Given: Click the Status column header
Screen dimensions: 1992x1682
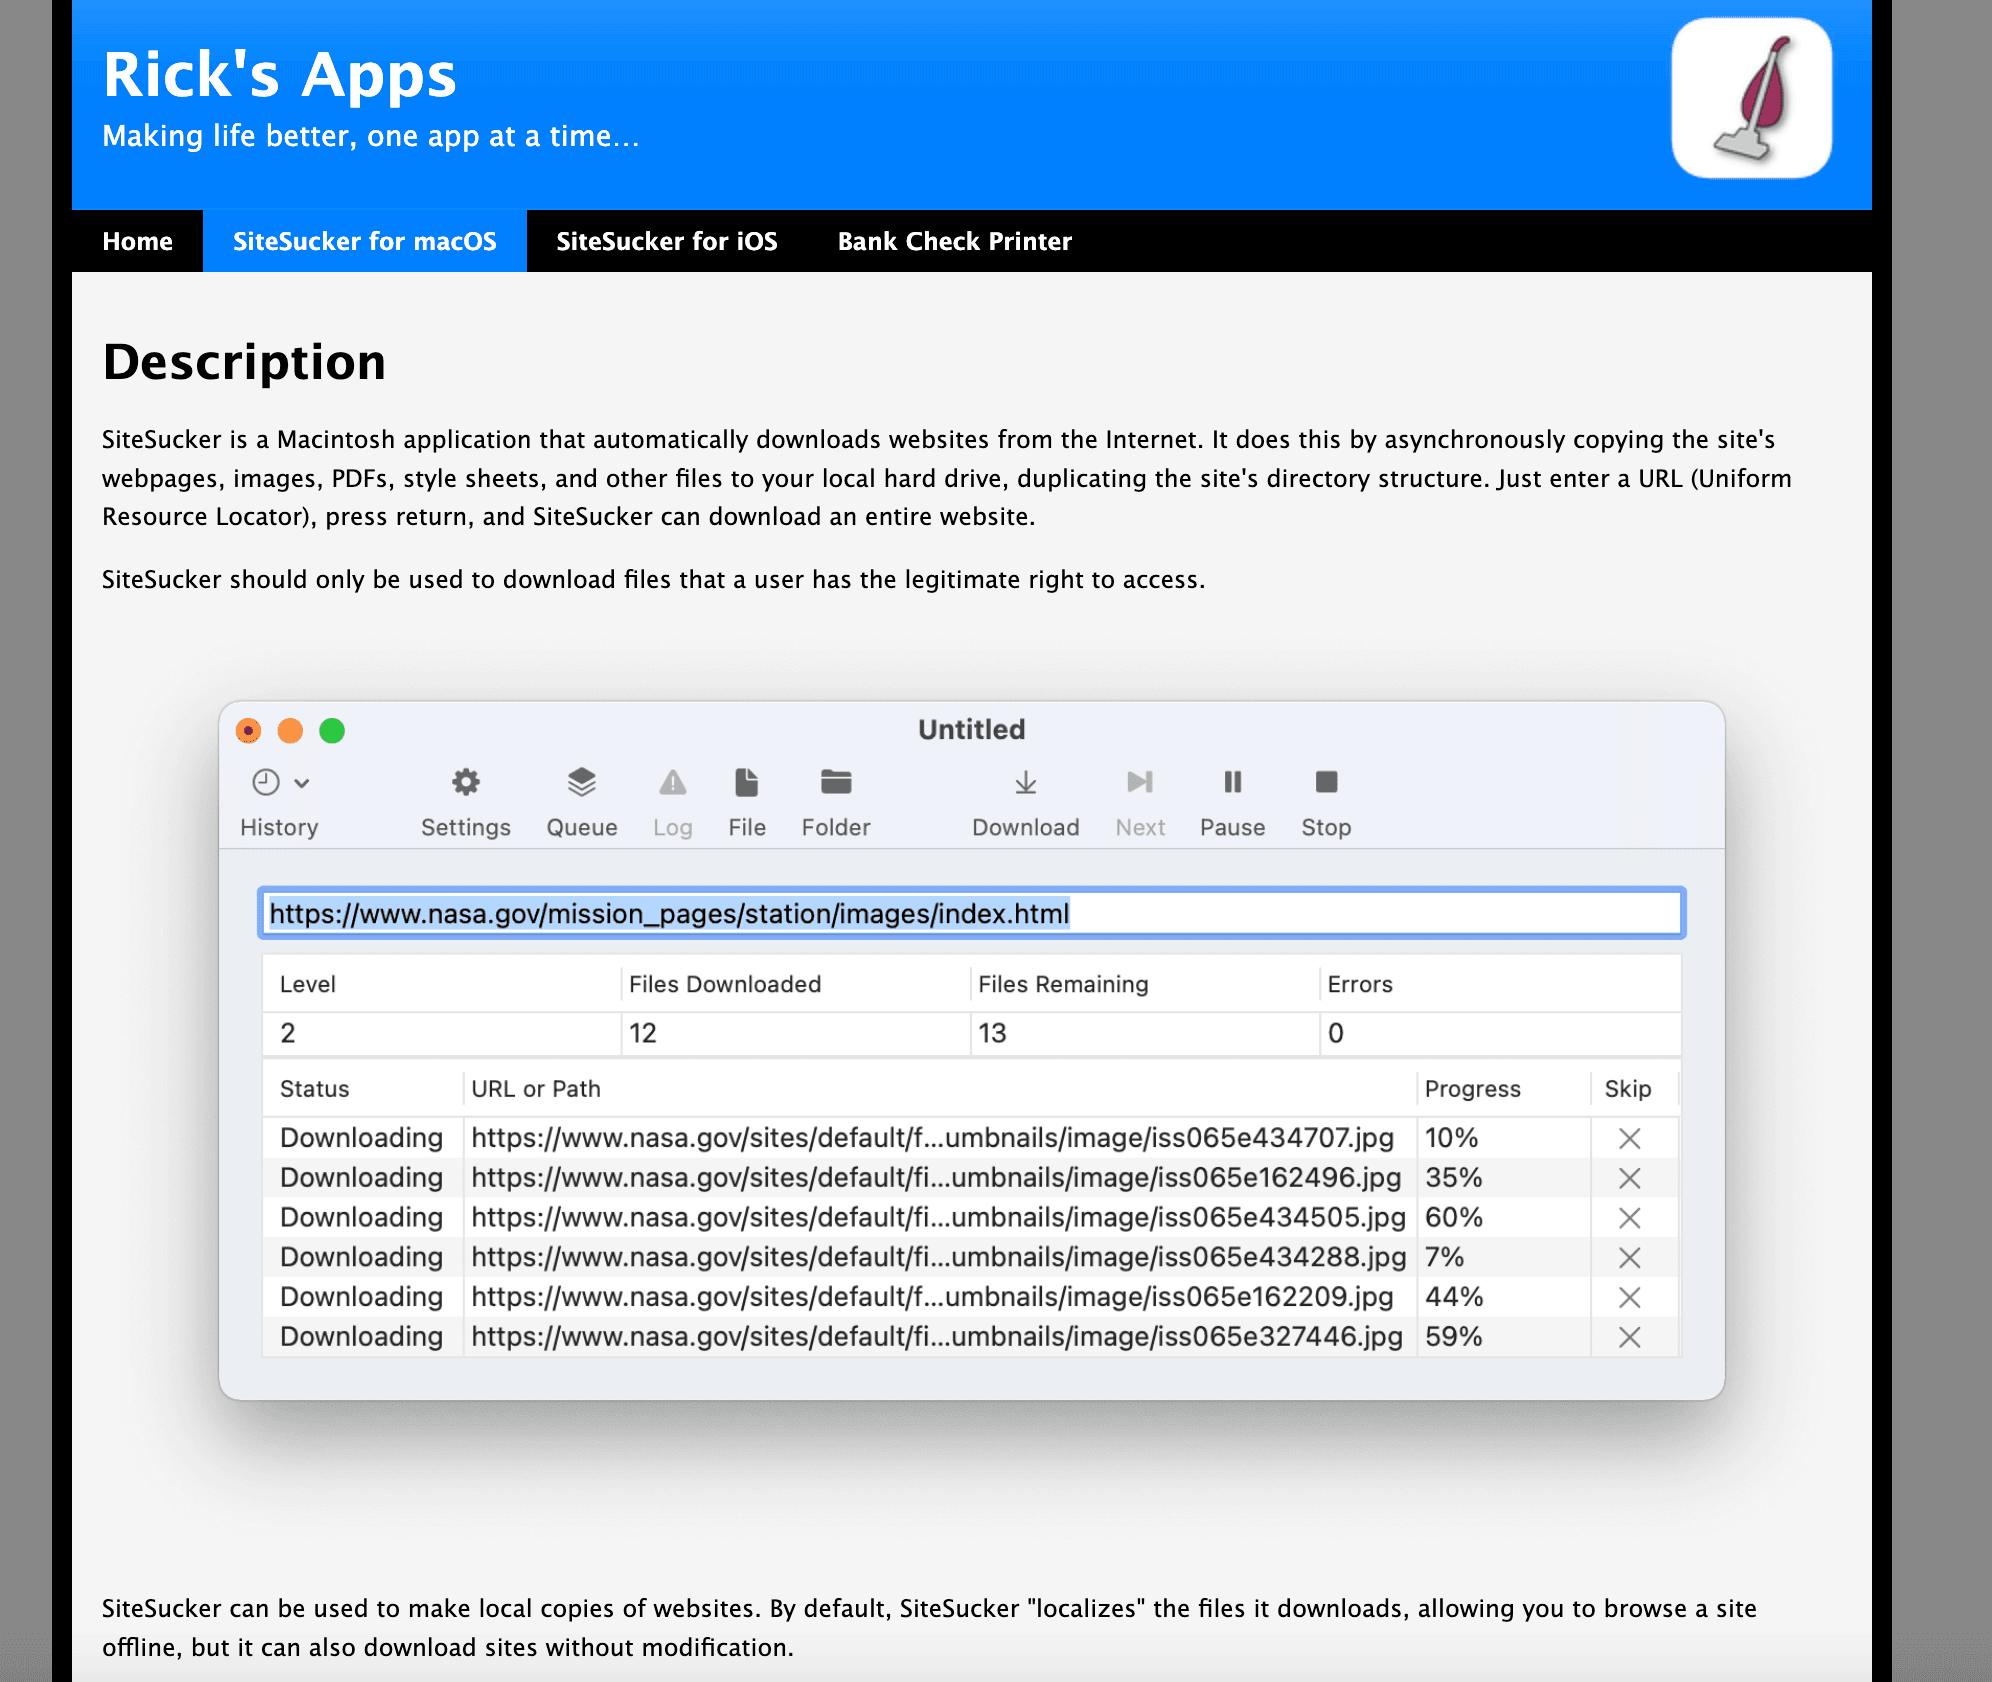Looking at the screenshot, I should 315,1089.
